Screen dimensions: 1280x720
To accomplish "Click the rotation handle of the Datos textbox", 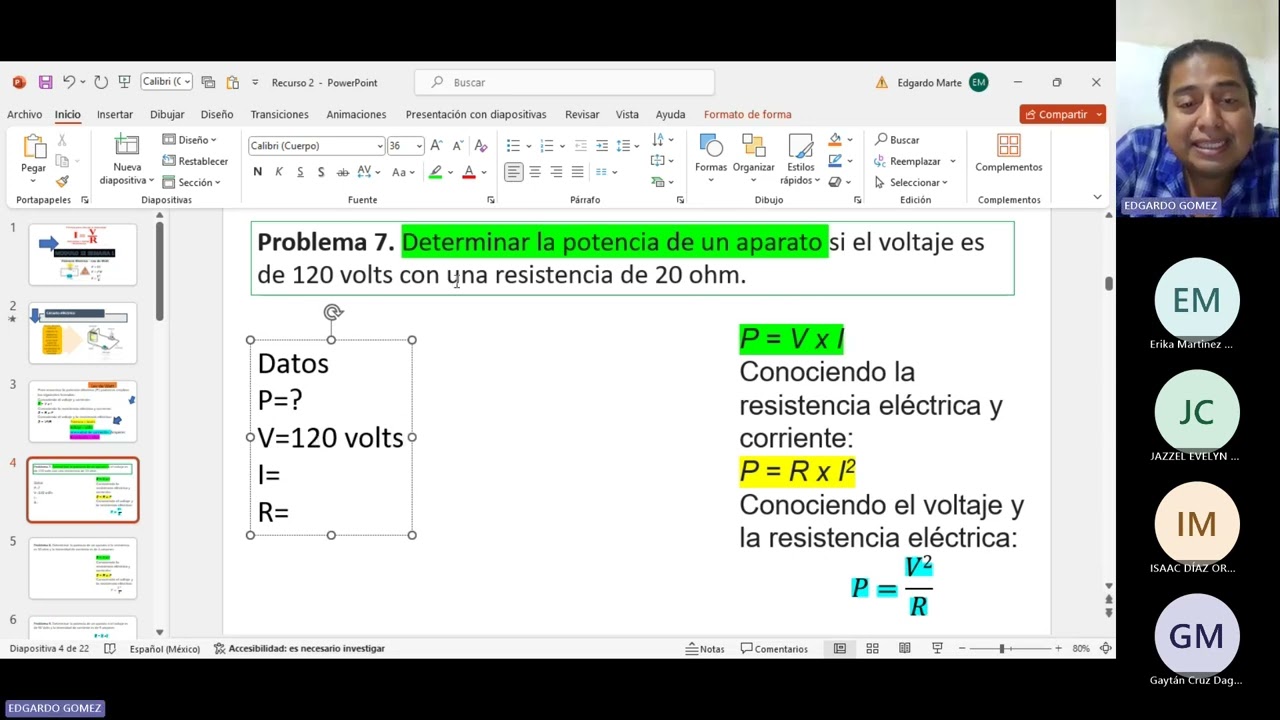I will (333, 312).
